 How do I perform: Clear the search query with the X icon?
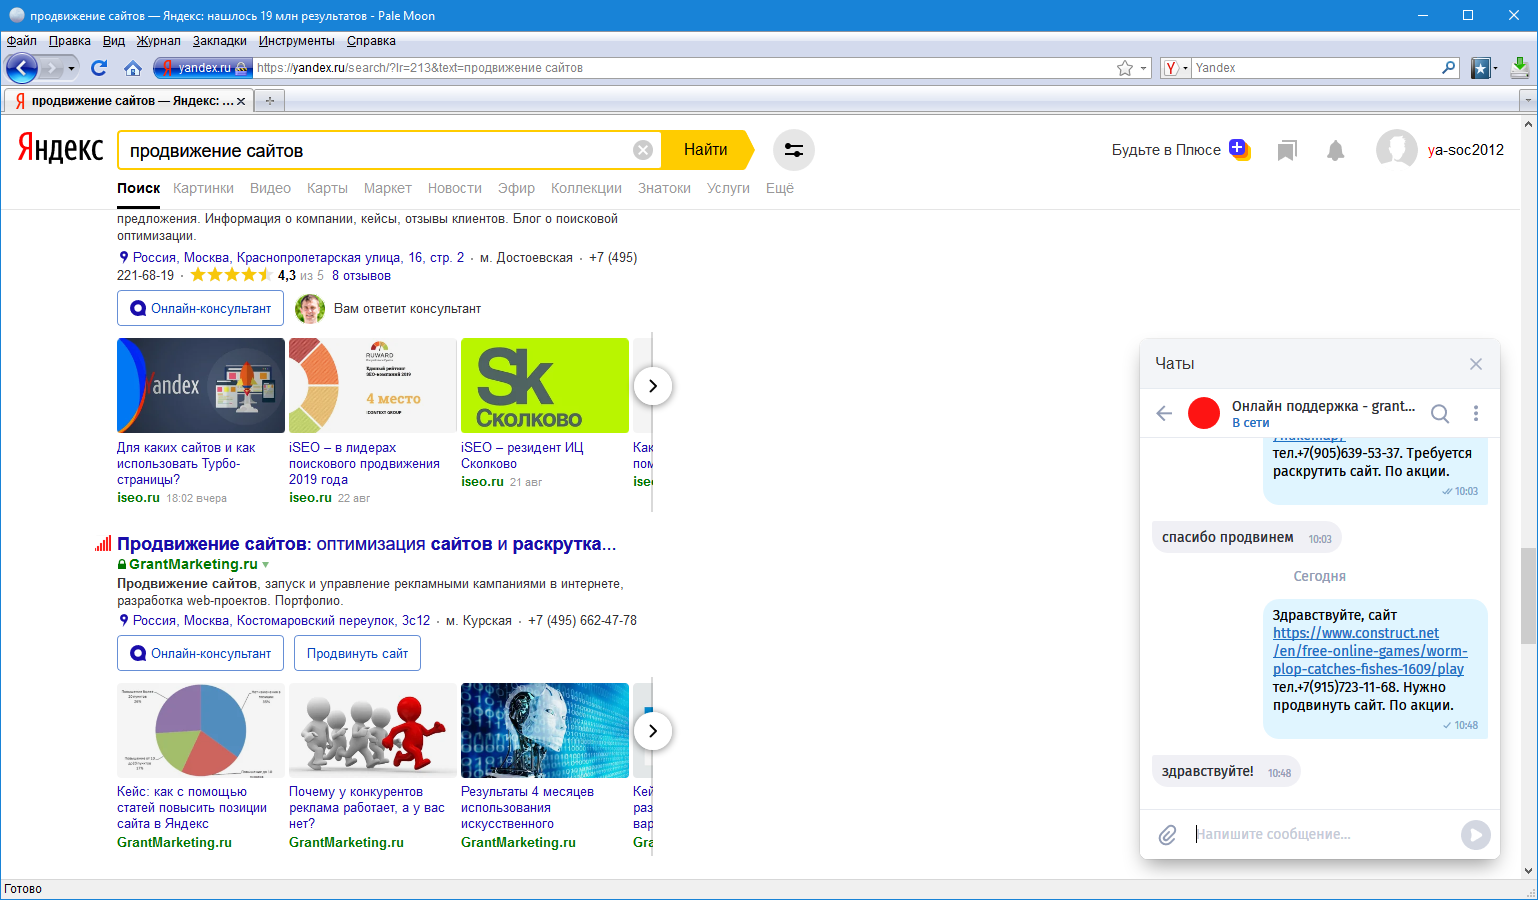click(643, 150)
